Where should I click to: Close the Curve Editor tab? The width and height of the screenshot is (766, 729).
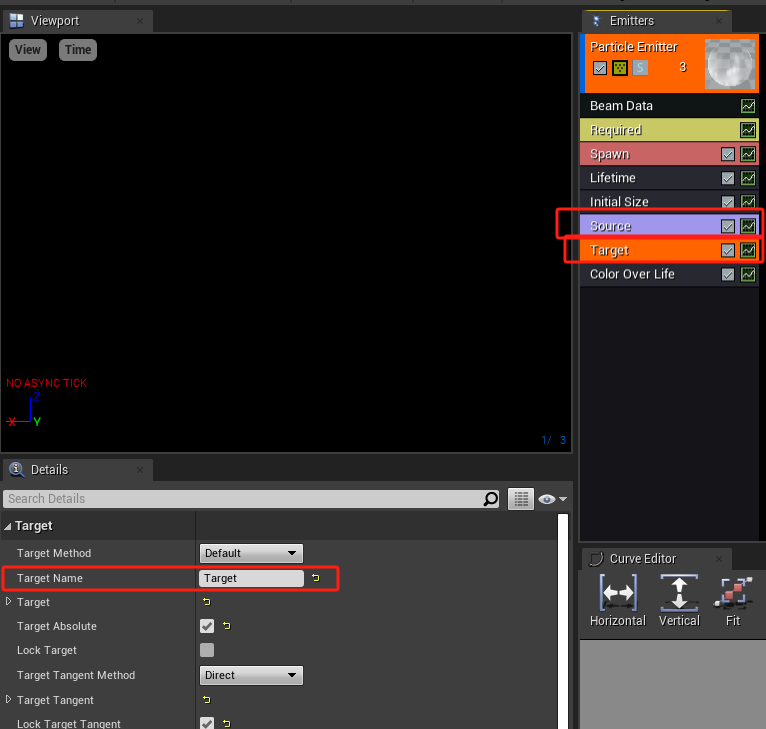tap(719, 558)
